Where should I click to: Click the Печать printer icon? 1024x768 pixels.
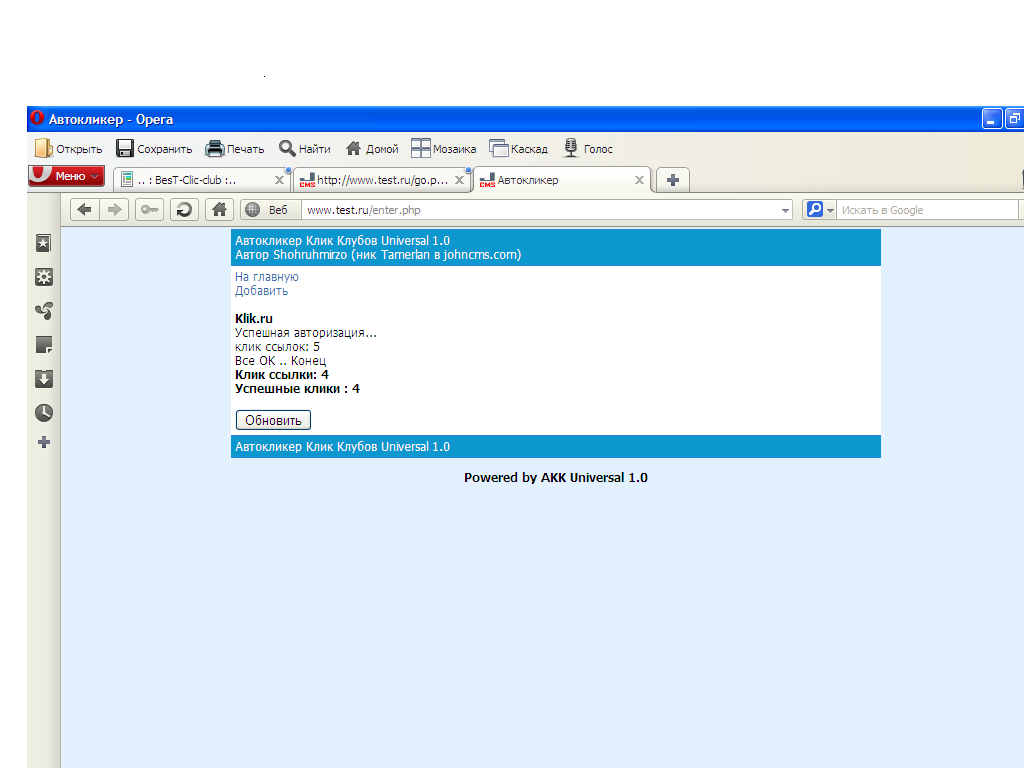coord(214,149)
